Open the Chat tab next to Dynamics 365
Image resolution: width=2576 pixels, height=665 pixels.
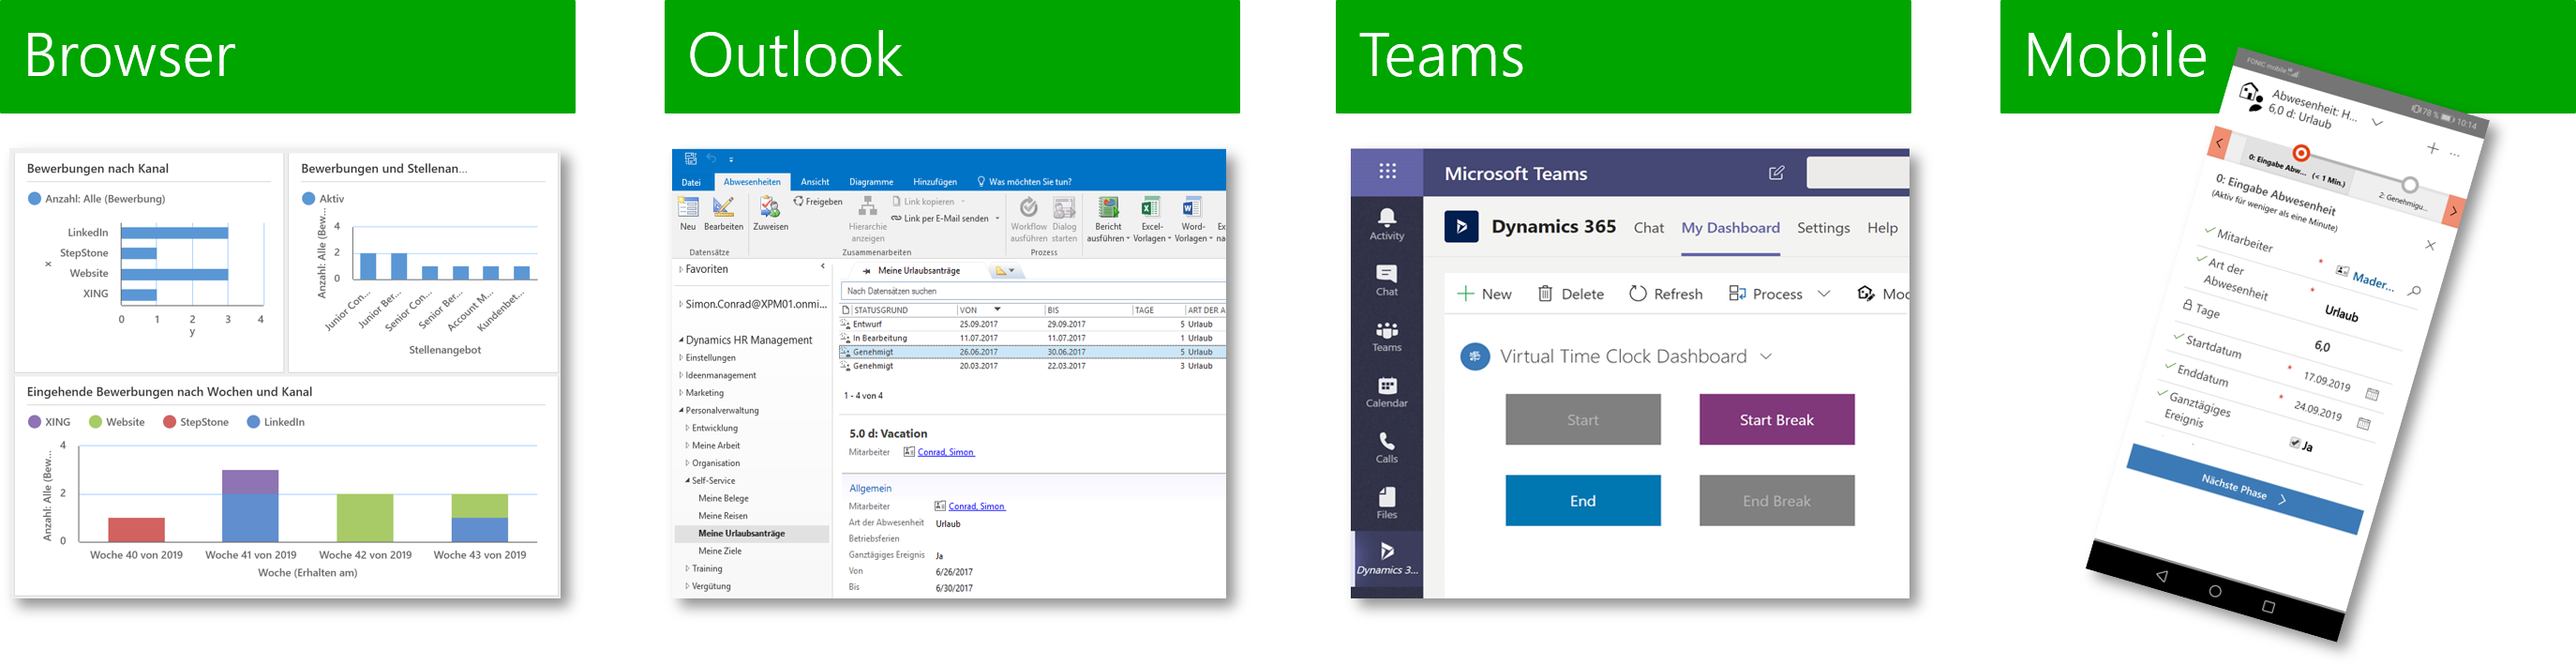pyautogui.click(x=1649, y=228)
